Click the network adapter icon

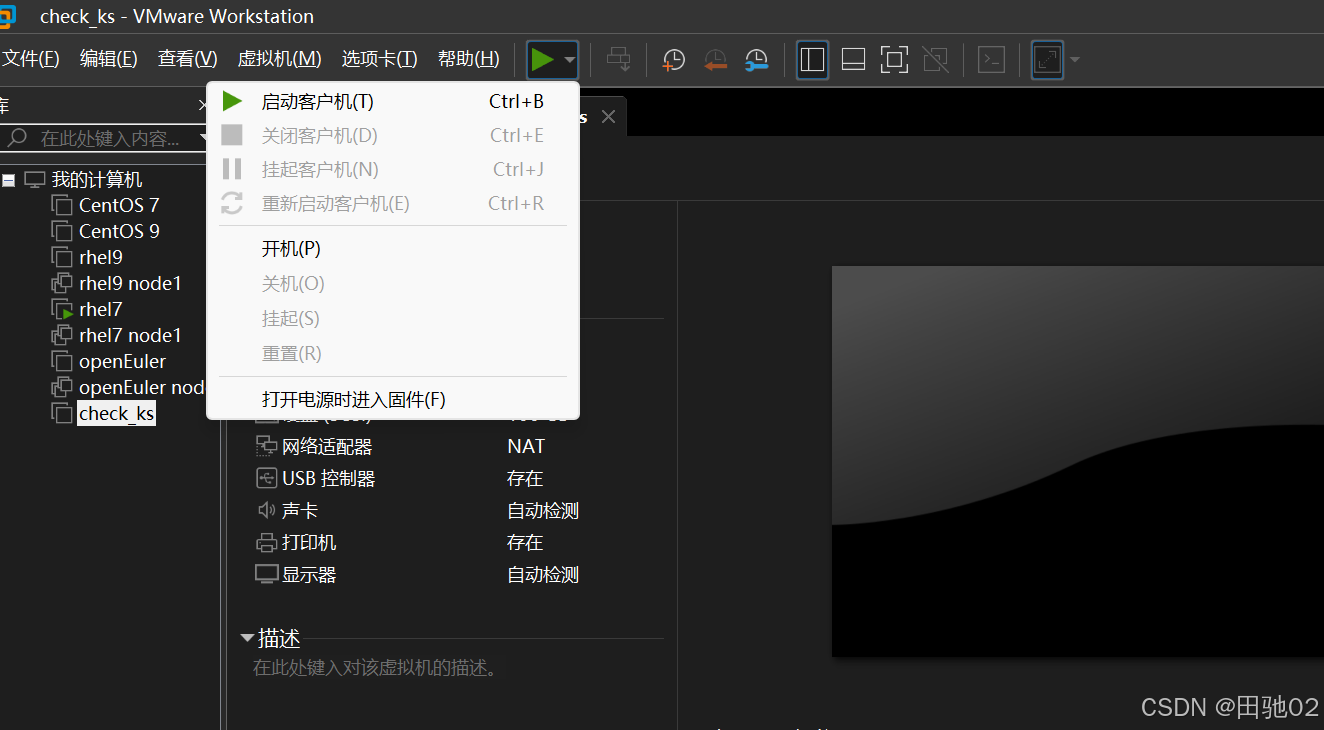point(266,446)
